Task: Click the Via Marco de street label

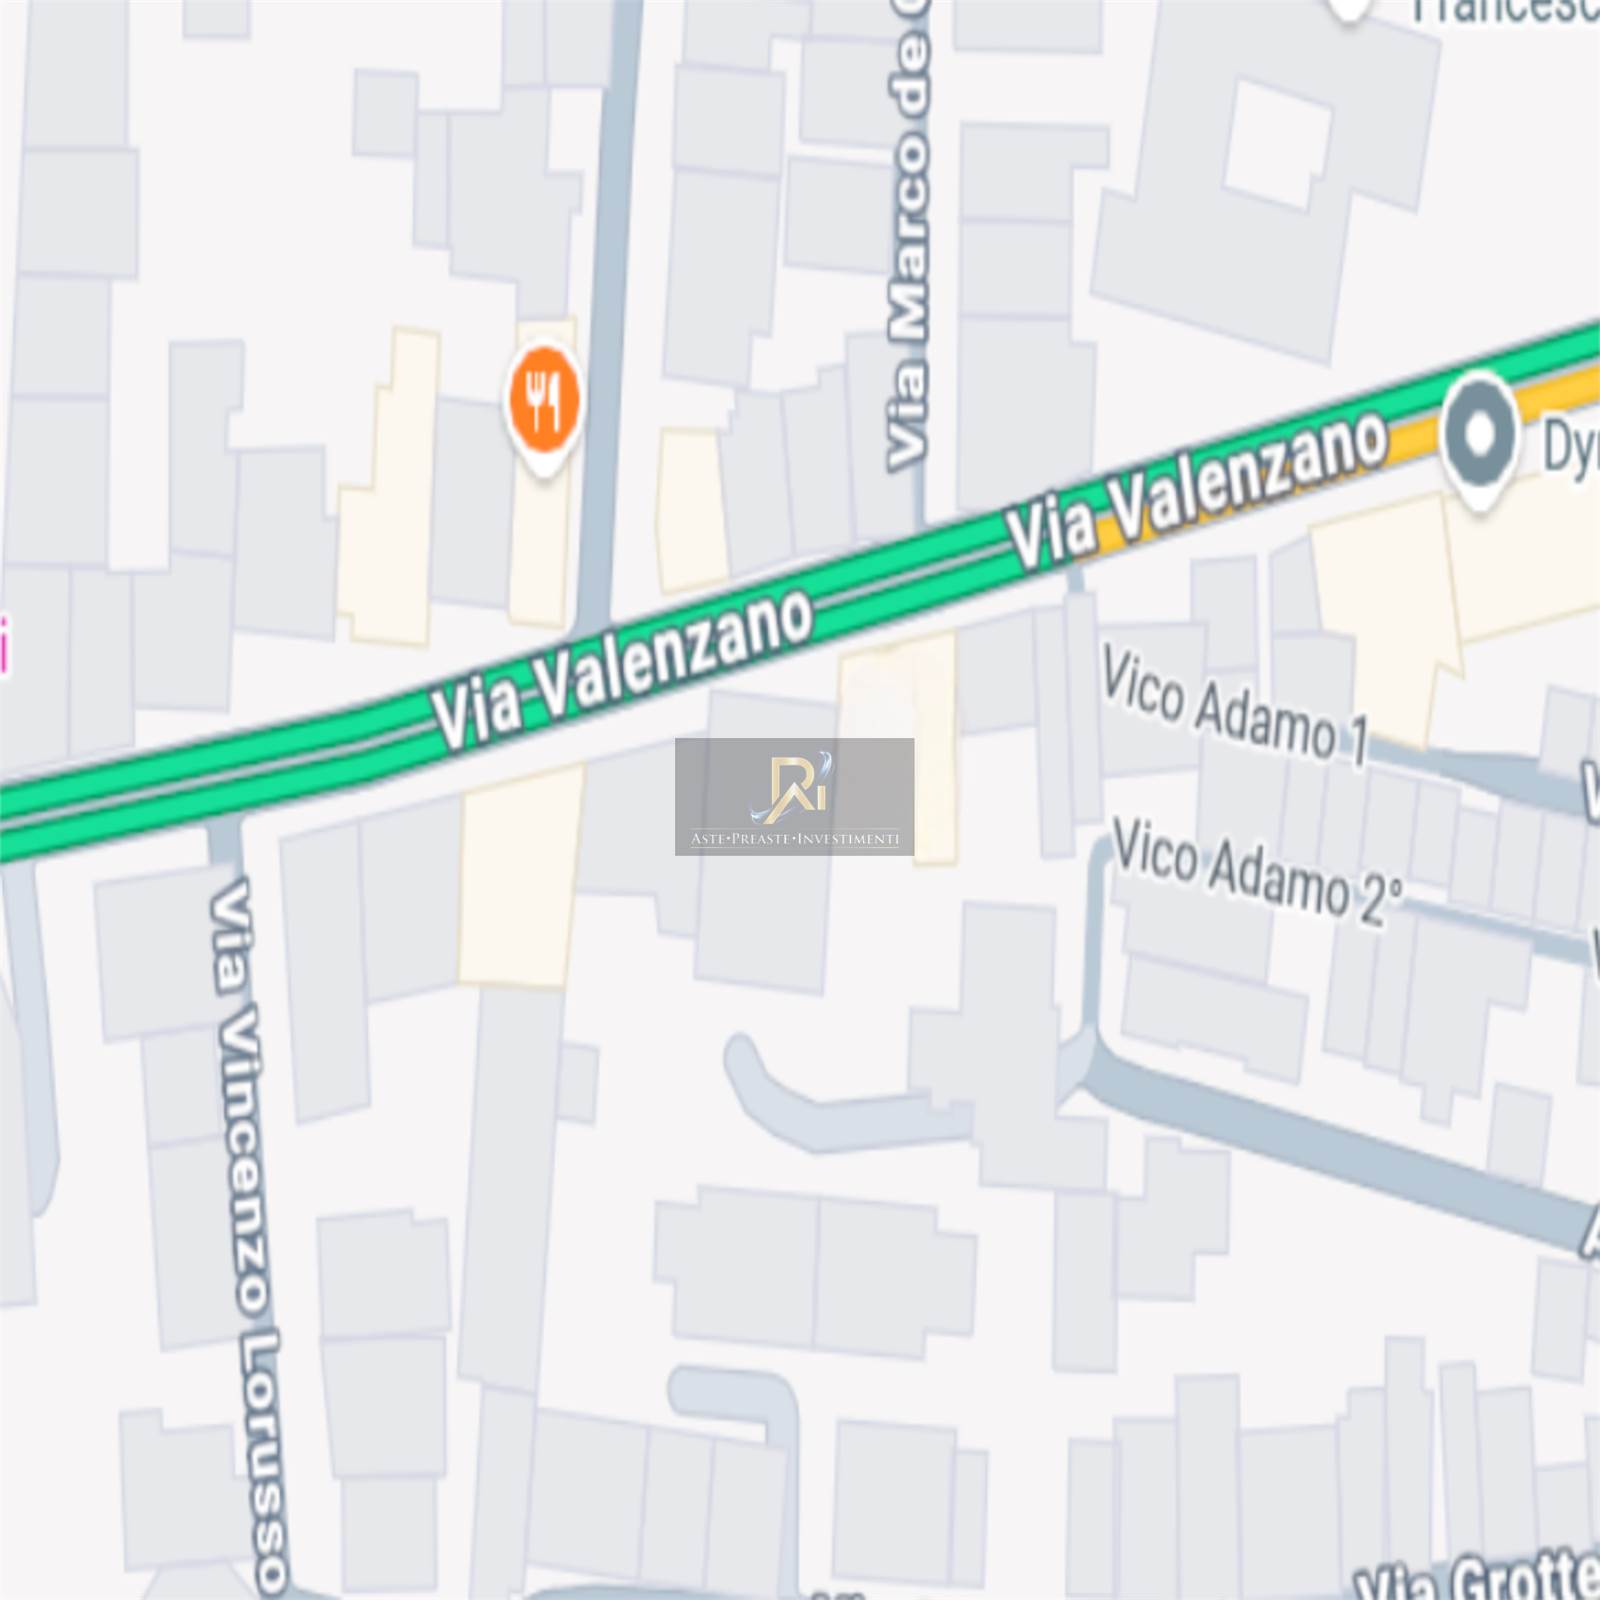Action: 909,236
